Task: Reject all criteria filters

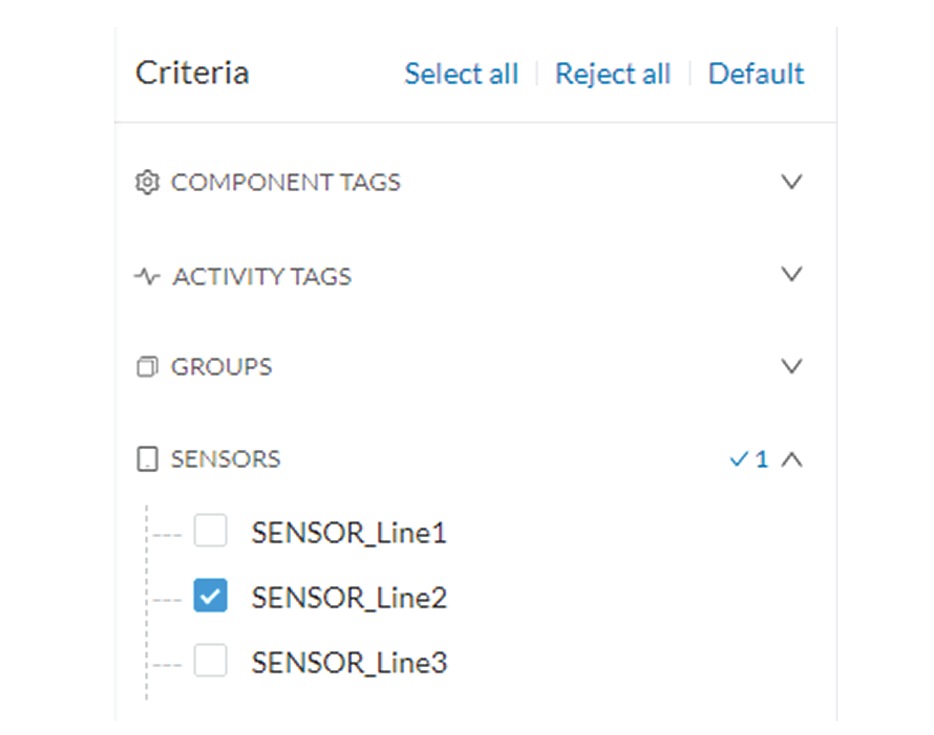Action: tap(613, 73)
